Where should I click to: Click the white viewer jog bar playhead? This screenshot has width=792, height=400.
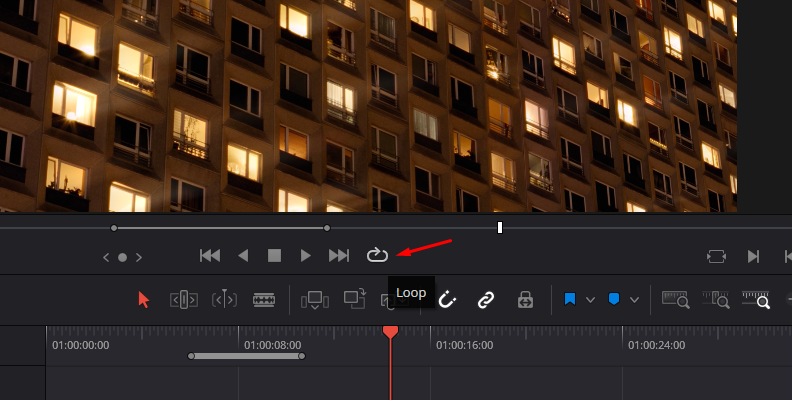(x=500, y=228)
